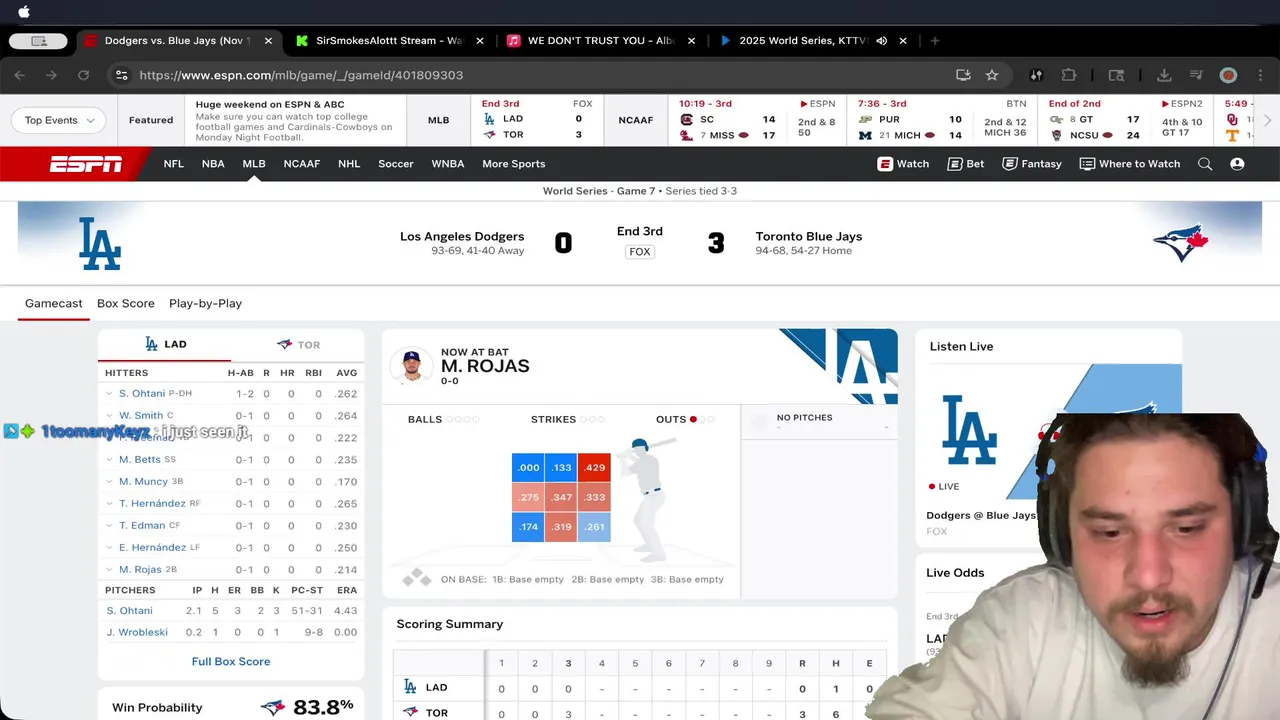Click the Blue Jays logo in game header

[1181, 242]
